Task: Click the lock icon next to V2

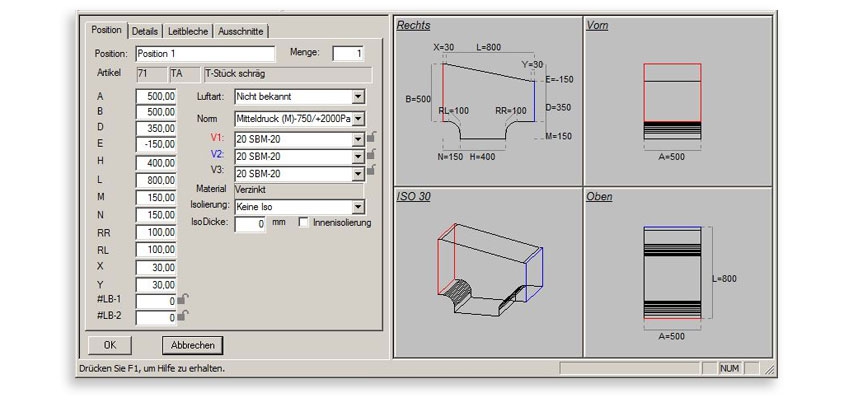Action: (x=371, y=154)
